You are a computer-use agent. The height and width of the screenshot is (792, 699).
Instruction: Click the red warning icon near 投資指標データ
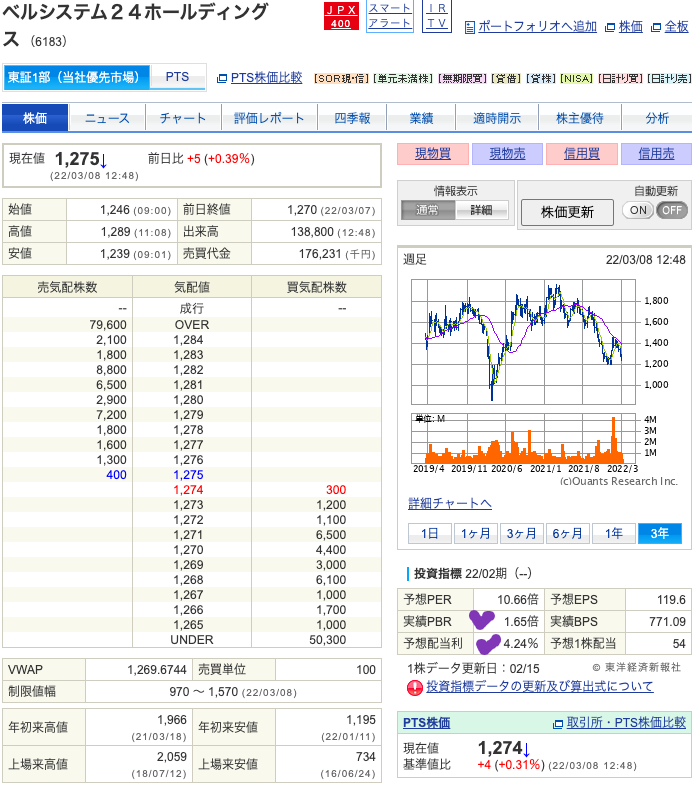tap(415, 687)
